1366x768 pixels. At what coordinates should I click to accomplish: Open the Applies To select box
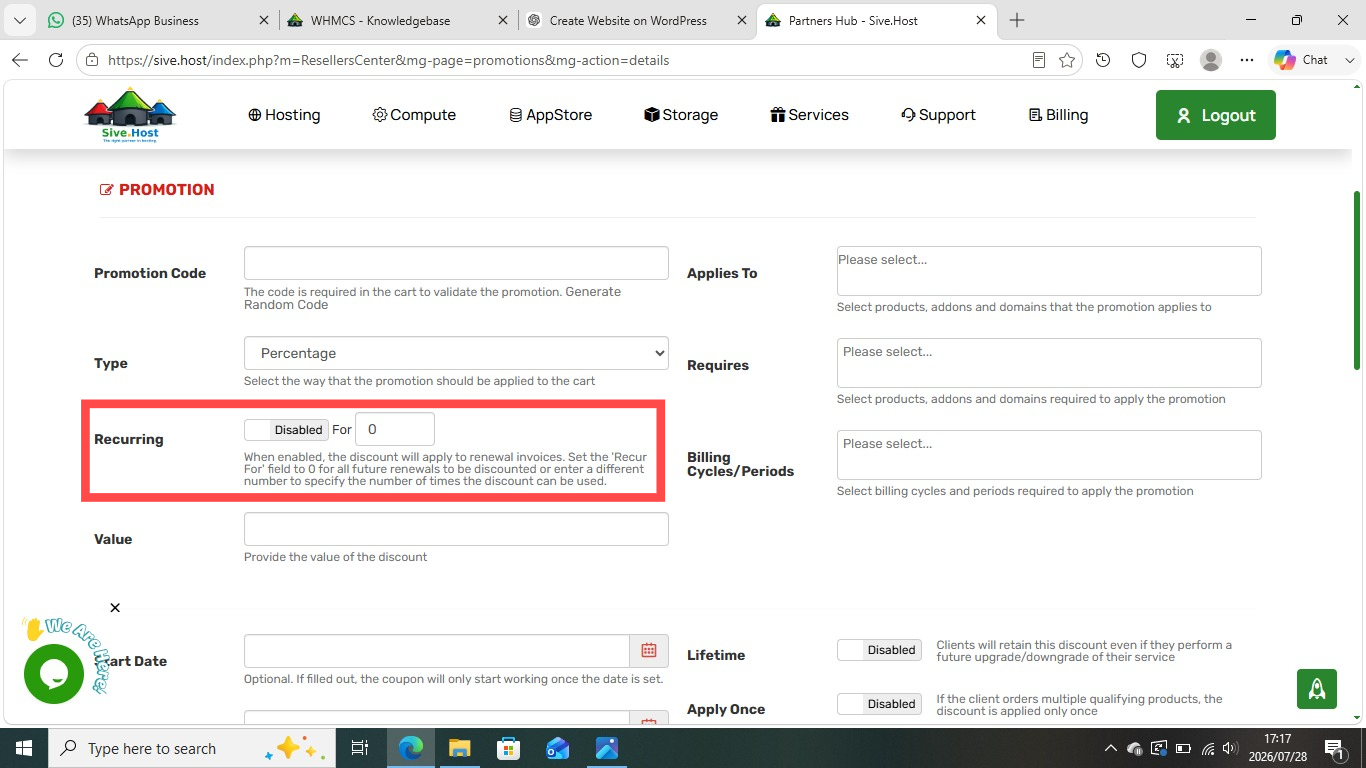[x=1049, y=271]
